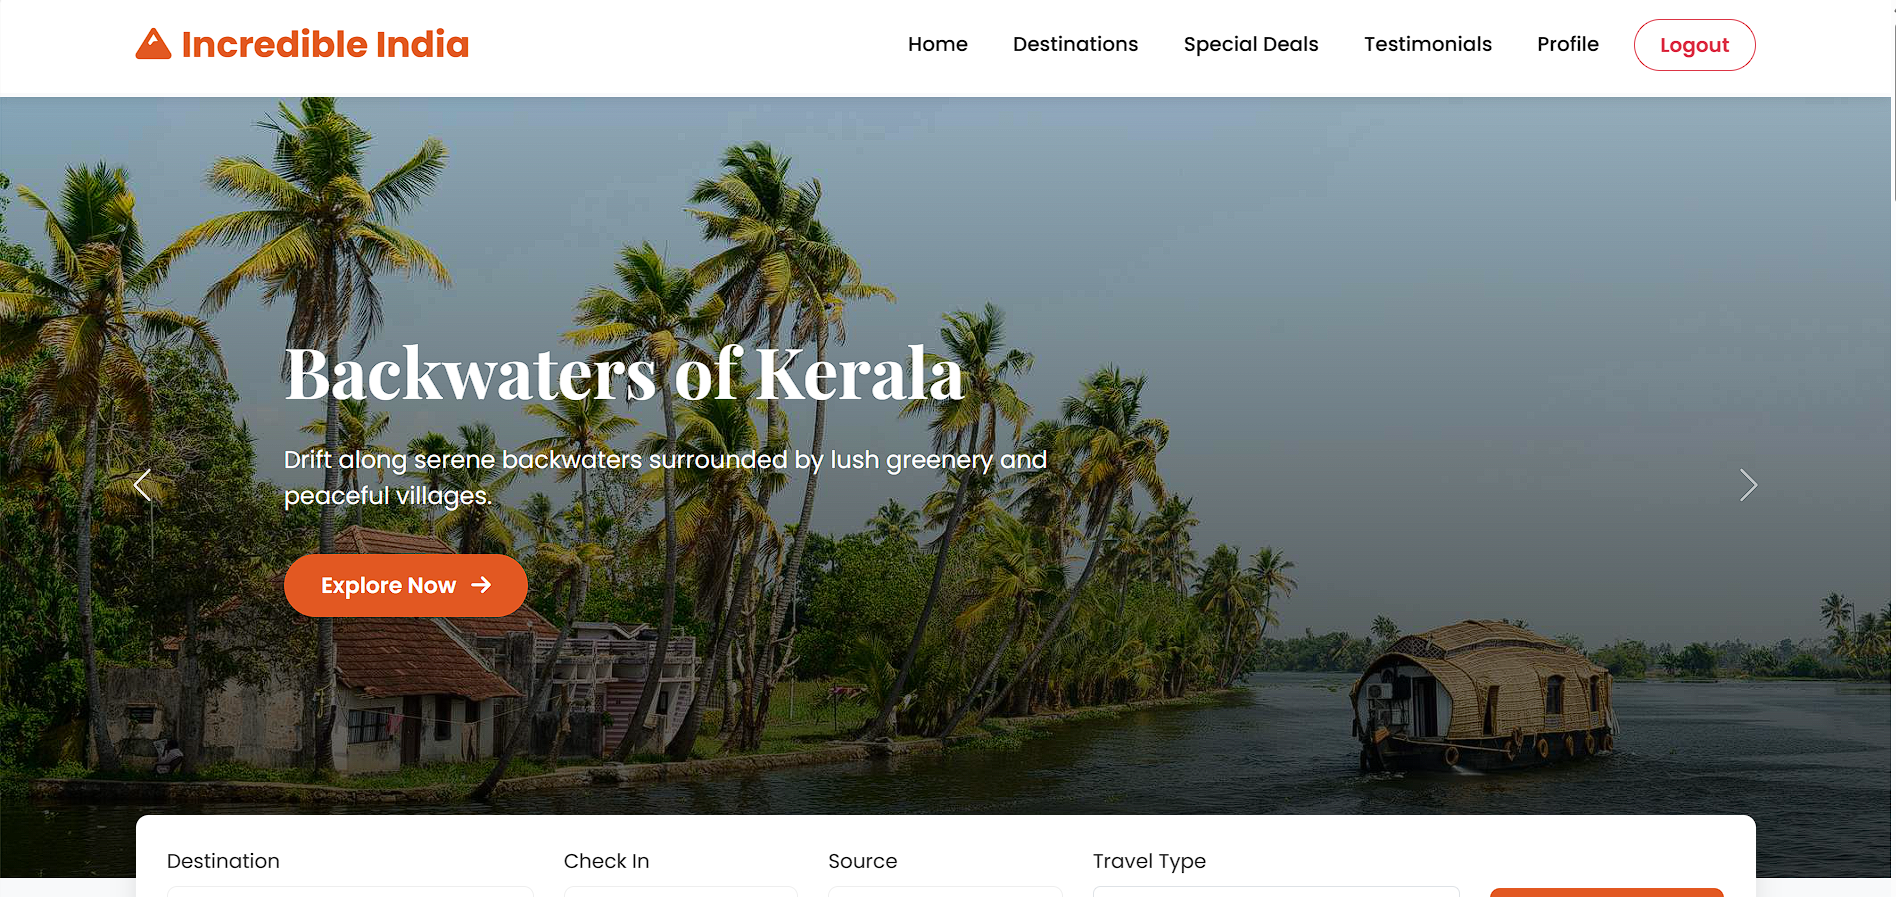
Task: Open the Incredible India brand link
Action: click(302, 44)
